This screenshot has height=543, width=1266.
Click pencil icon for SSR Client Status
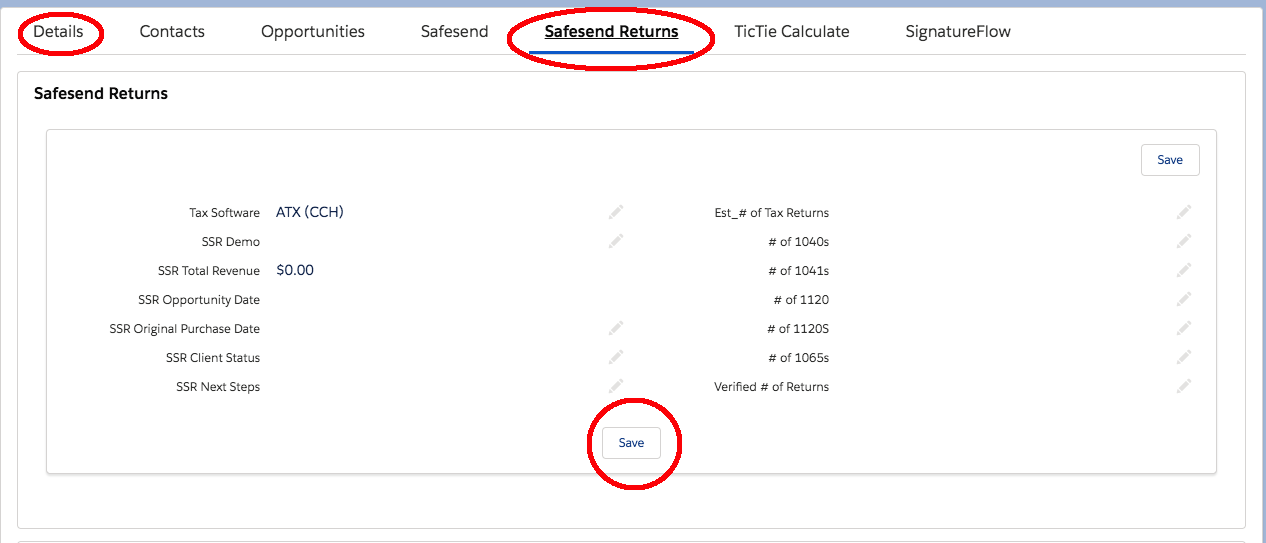[x=616, y=357]
